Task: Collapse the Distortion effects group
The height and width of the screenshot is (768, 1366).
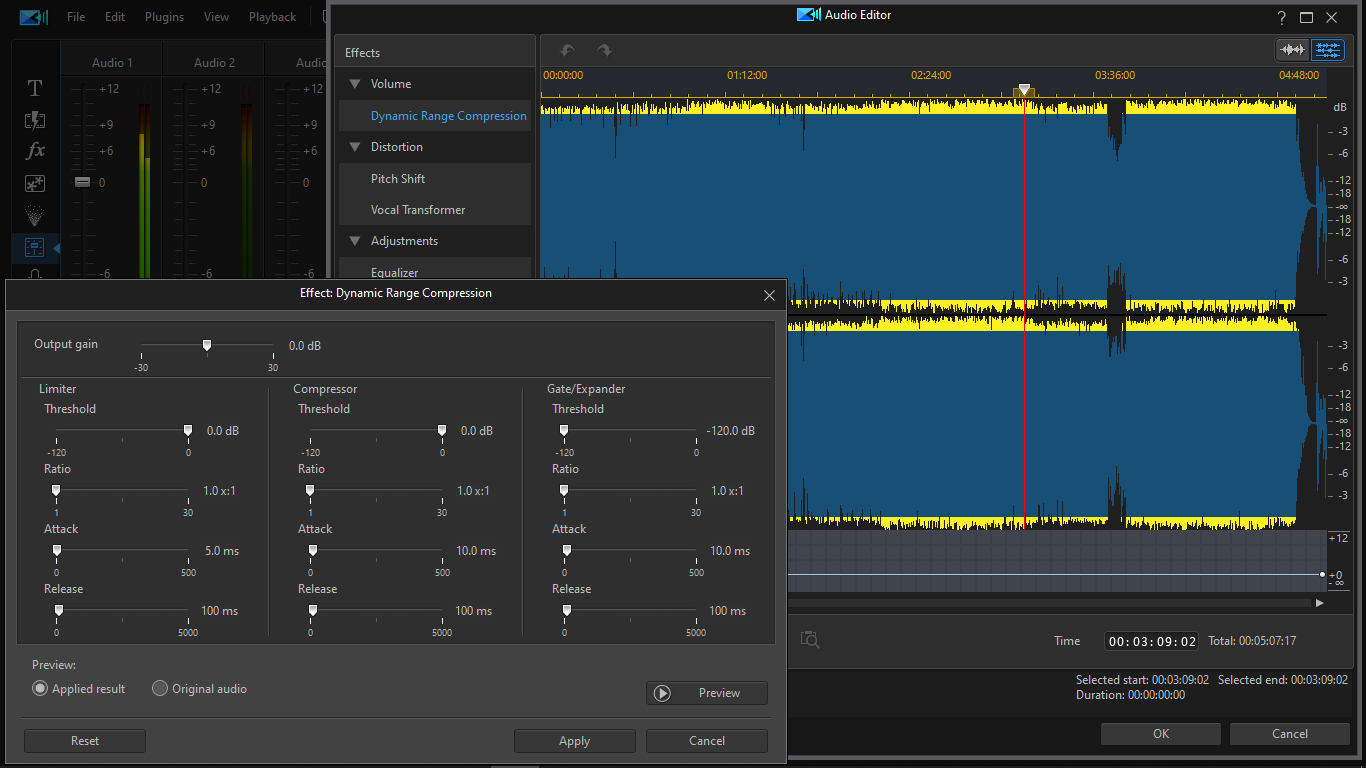Action: tap(354, 147)
